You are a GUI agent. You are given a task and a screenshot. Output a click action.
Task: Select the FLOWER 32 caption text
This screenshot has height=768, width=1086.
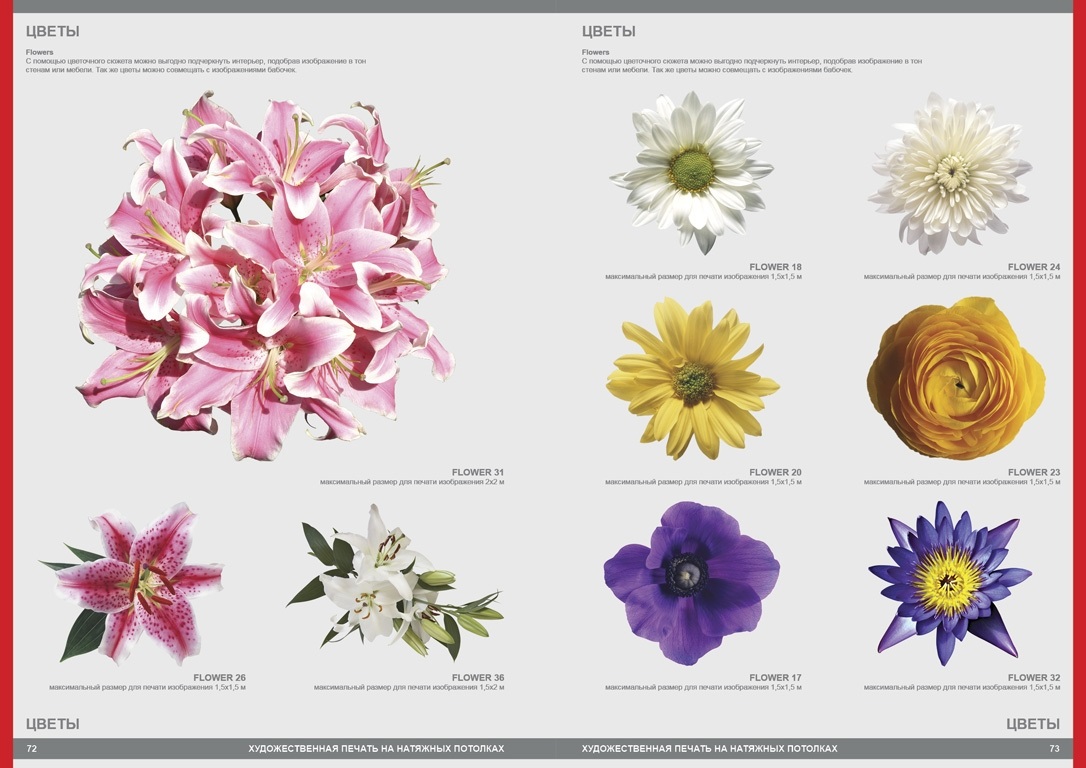coord(1034,678)
